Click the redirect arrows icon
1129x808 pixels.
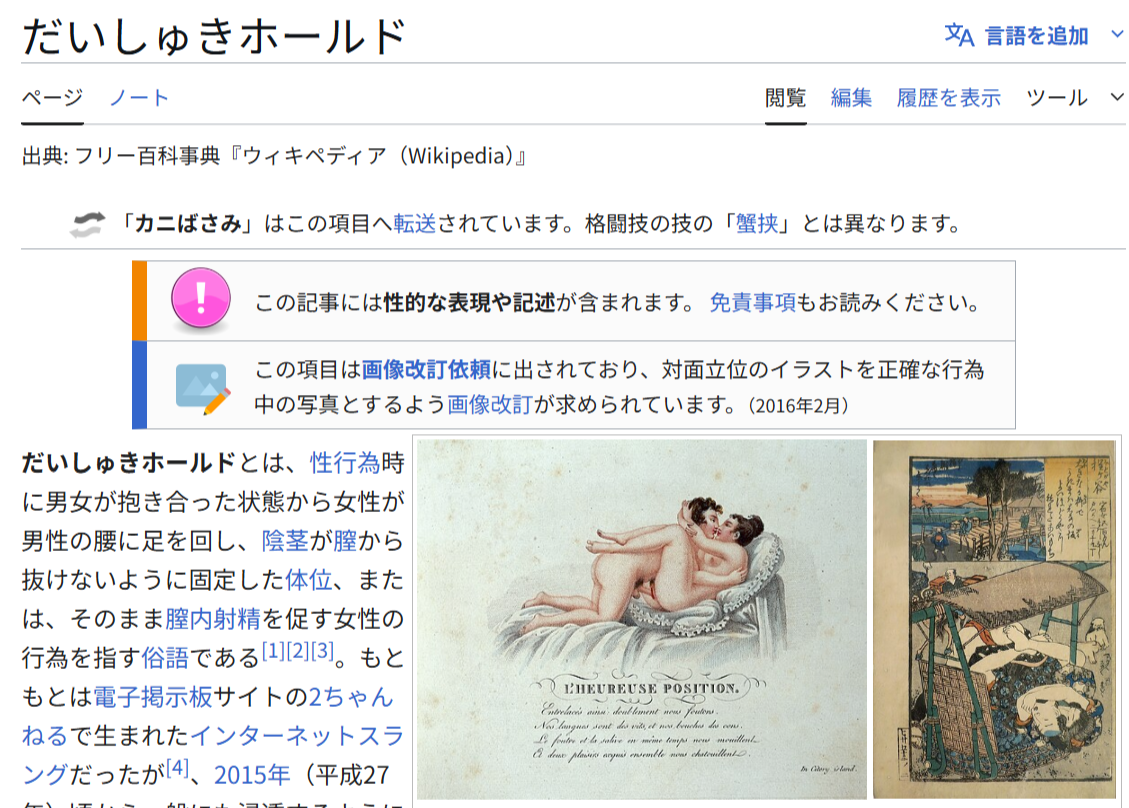point(87,224)
